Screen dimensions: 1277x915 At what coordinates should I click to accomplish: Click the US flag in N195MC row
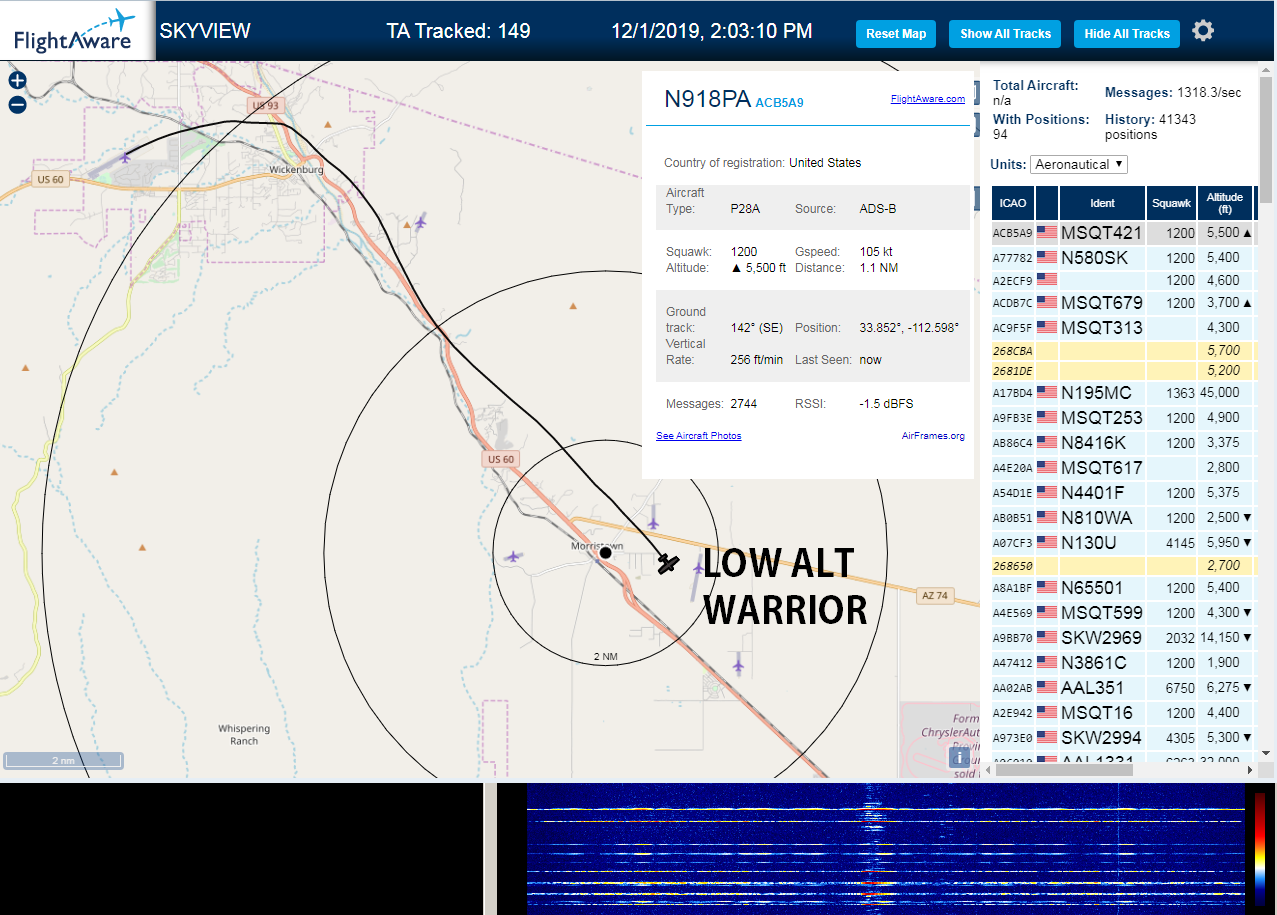coord(1047,393)
